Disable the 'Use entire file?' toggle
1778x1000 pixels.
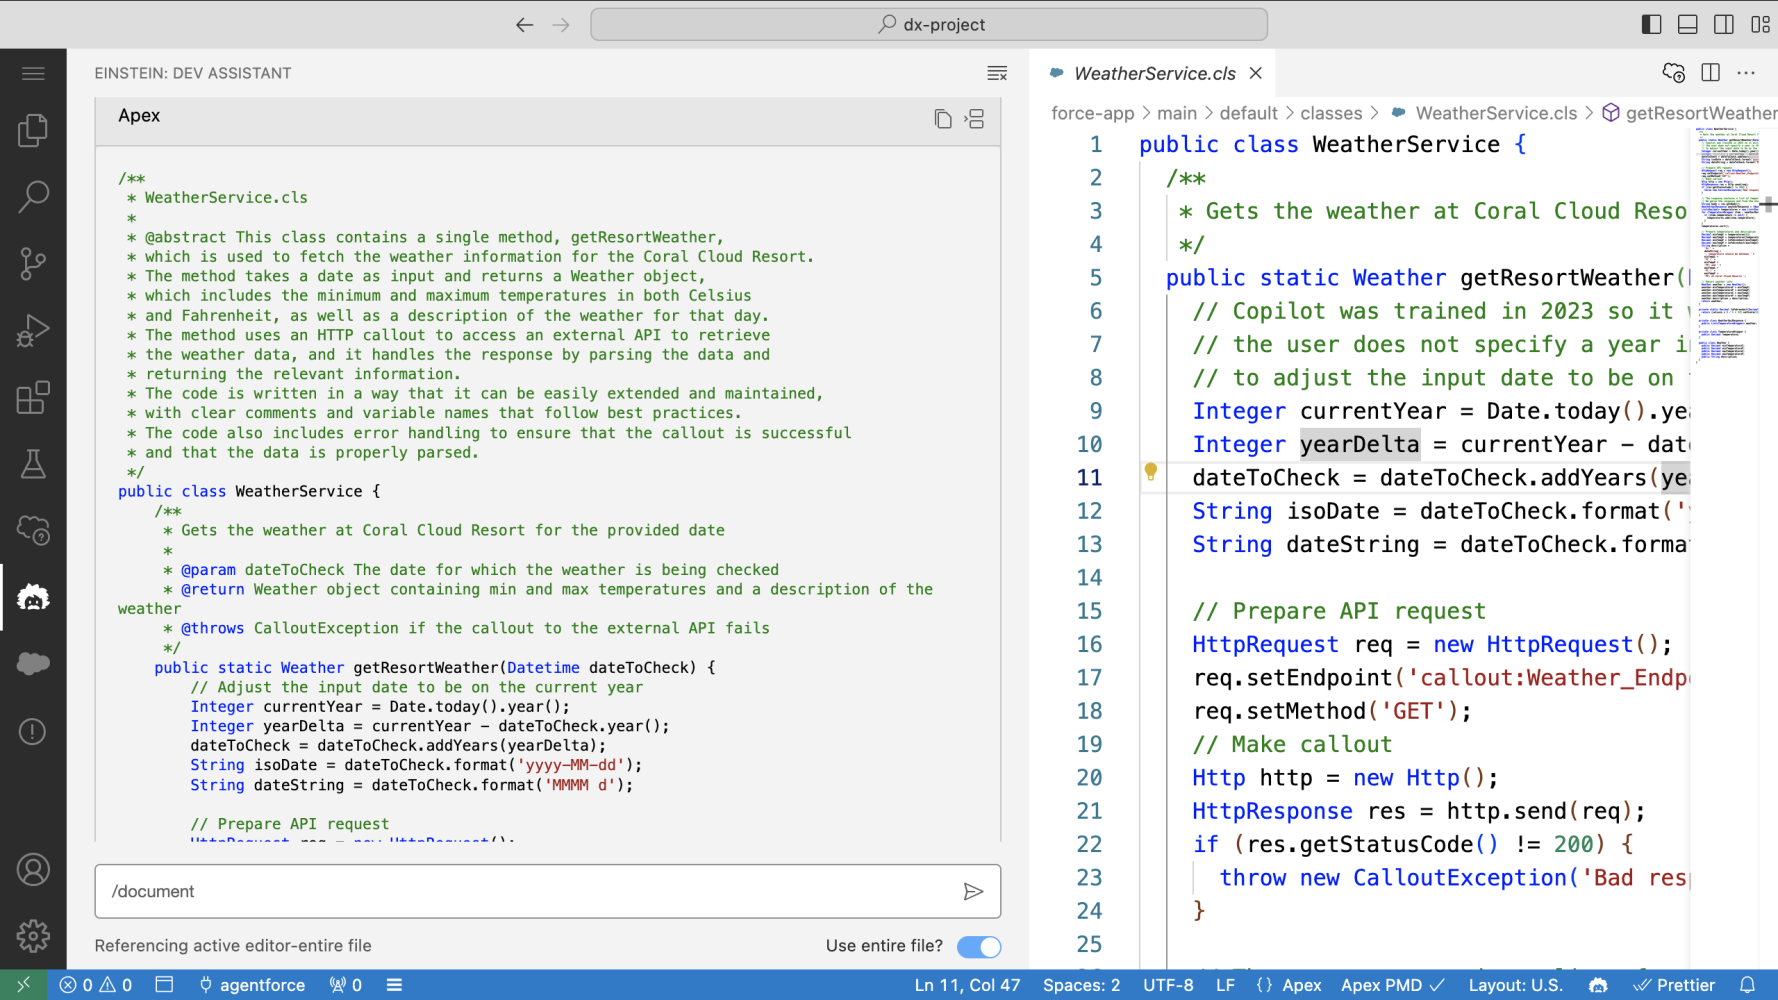978,946
